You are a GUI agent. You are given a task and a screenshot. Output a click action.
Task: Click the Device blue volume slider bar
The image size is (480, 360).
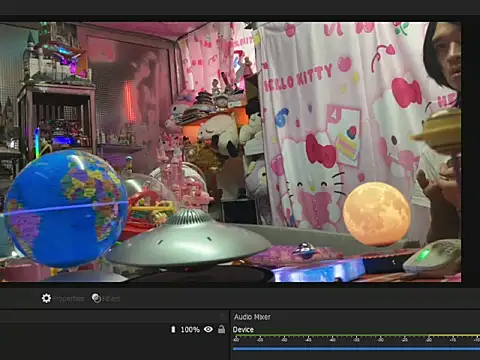(356, 349)
